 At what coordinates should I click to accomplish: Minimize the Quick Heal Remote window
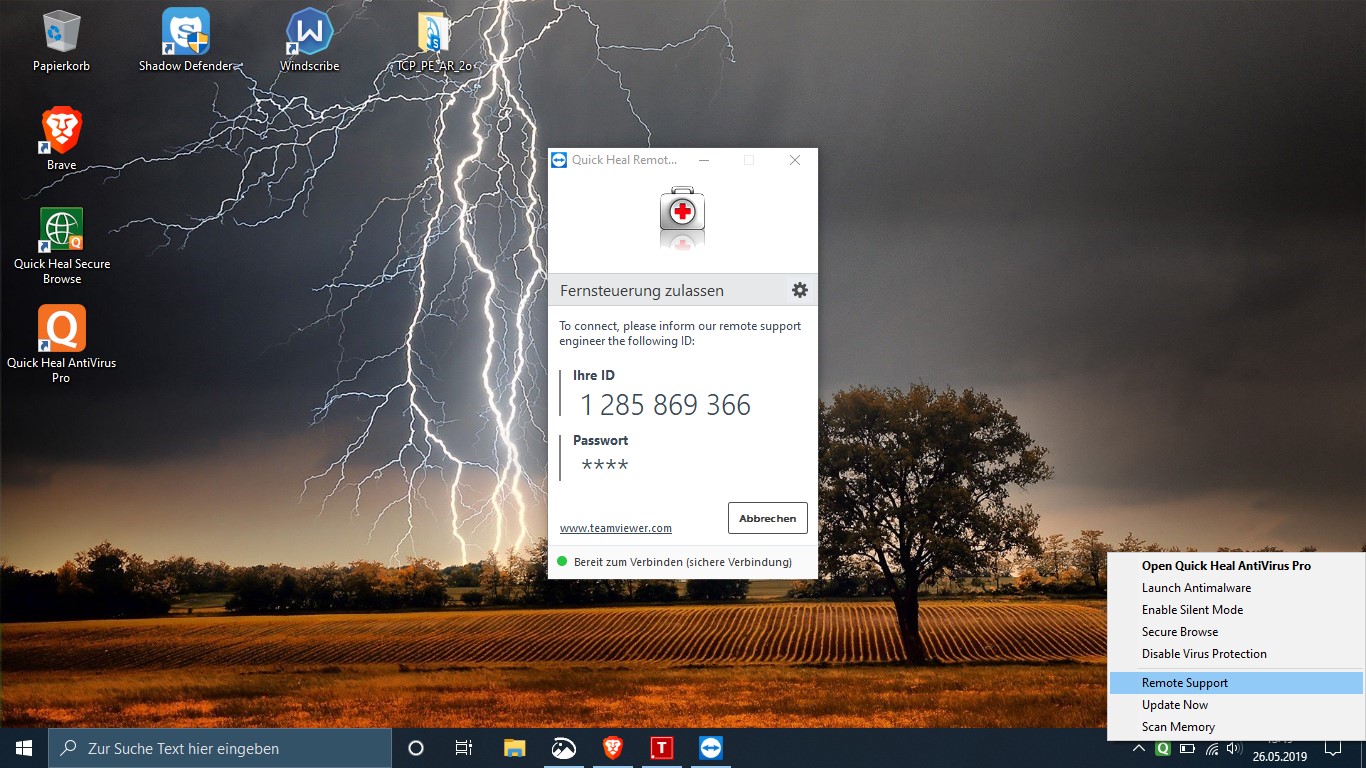[704, 160]
